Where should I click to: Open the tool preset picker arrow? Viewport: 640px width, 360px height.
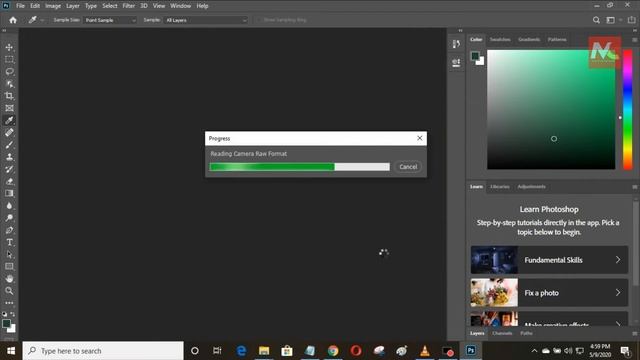coord(42,20)
